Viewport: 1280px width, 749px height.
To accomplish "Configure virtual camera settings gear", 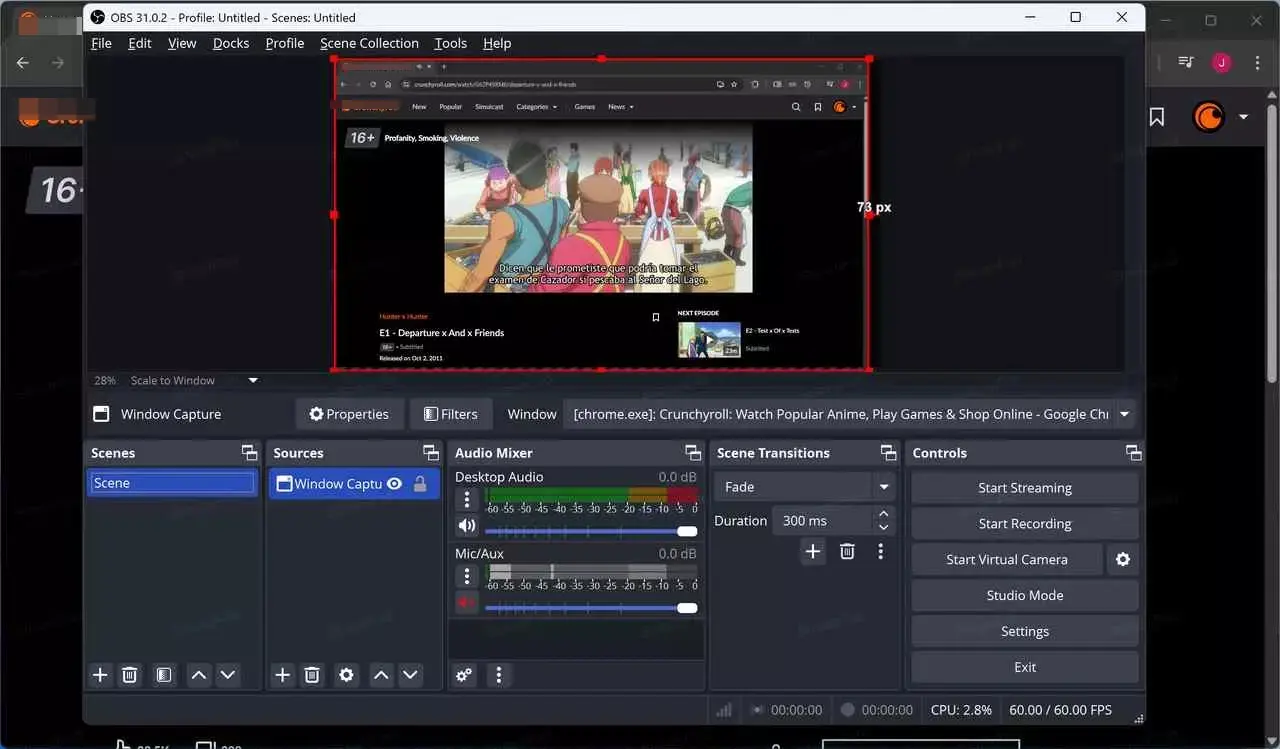I will point(1123,560).
